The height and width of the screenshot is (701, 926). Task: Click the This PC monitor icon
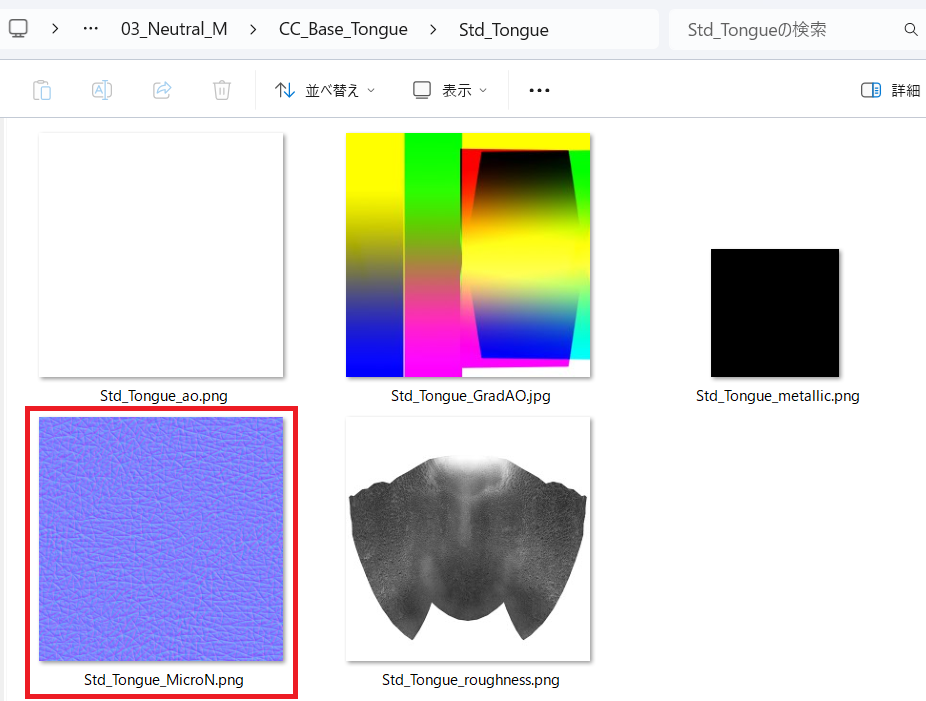pyautogui.click(x=18, y=28)
